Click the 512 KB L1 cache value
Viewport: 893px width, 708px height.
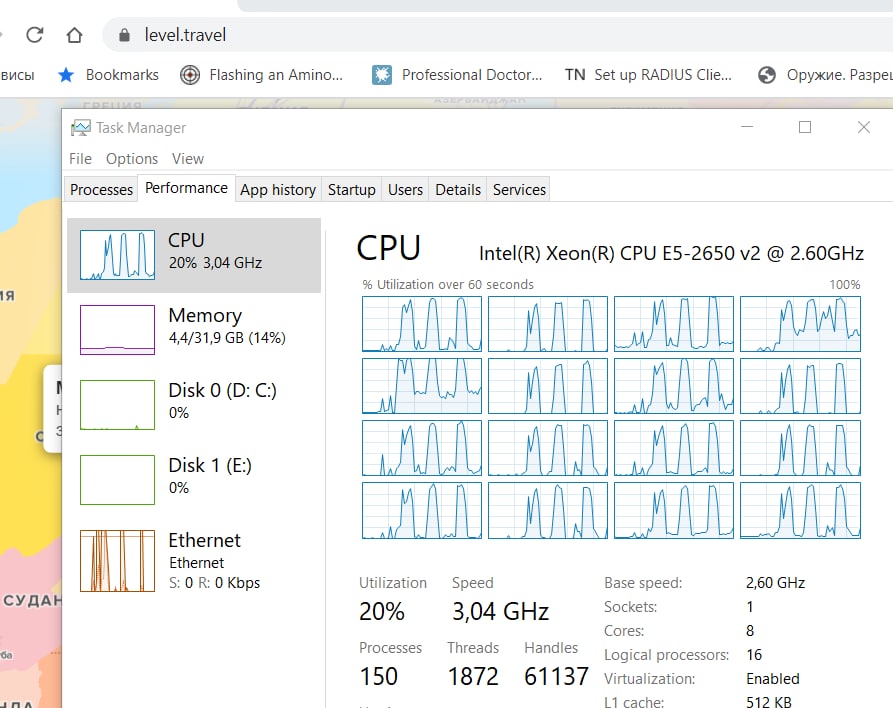768,702
